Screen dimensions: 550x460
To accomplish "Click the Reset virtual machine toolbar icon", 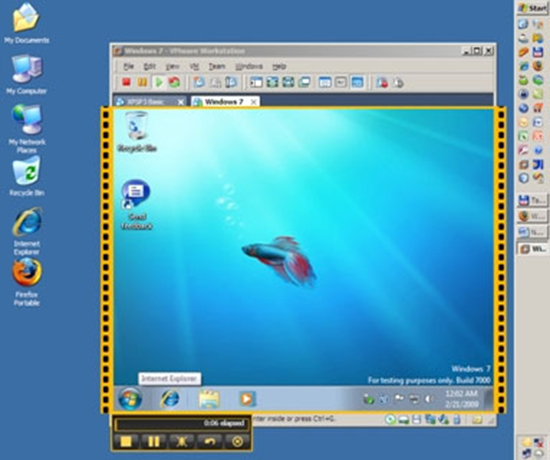I will pyautogui.click(x=174, y=82).
